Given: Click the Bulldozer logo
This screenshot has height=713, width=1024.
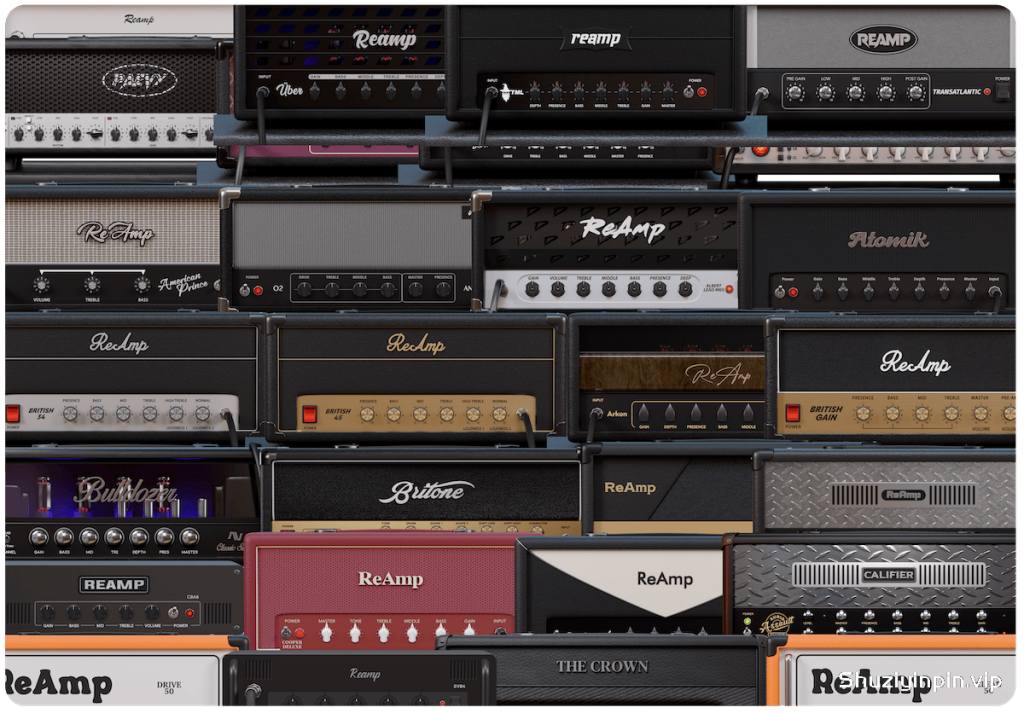Looking at the screenshot, I should [127, 491].
